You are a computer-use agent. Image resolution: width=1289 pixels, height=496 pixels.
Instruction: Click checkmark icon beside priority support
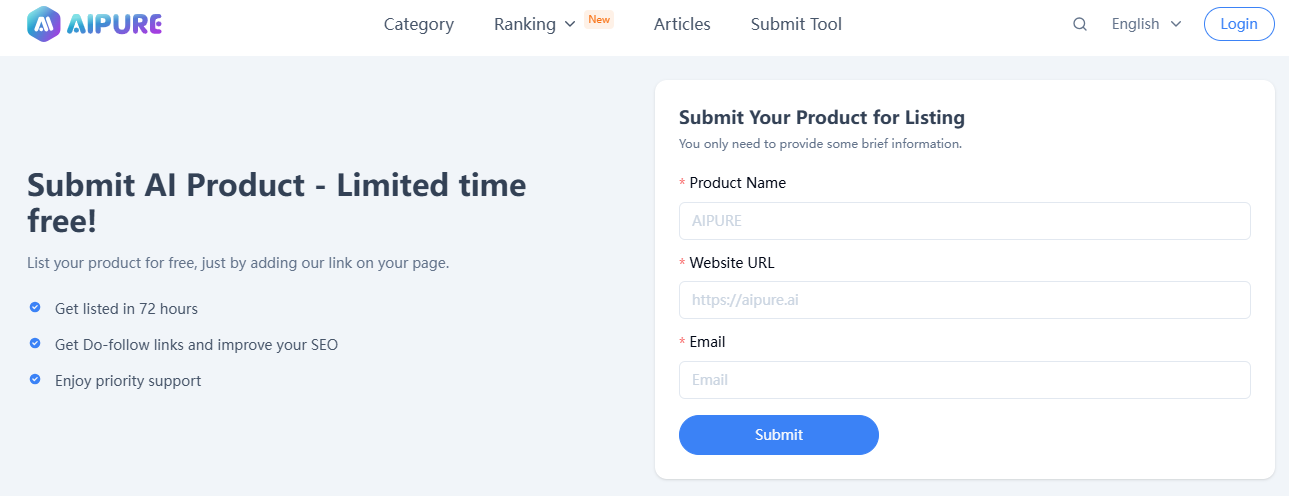(x=35, y=380)
